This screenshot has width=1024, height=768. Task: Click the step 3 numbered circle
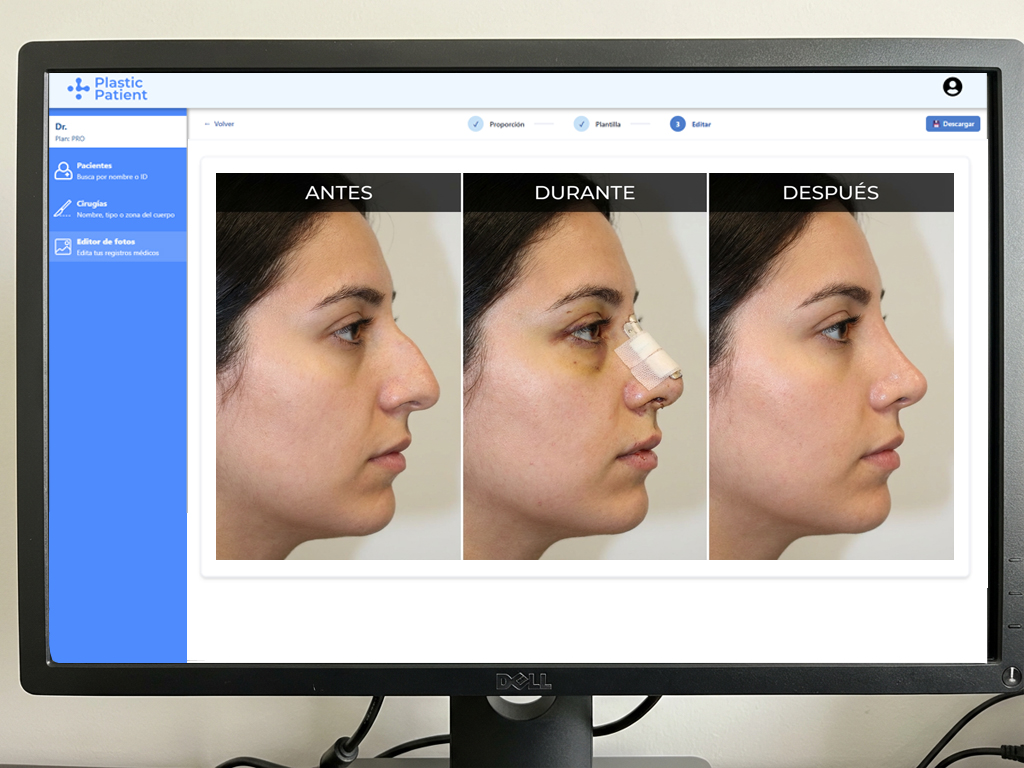pyautogui.click(x=678, y=124)
